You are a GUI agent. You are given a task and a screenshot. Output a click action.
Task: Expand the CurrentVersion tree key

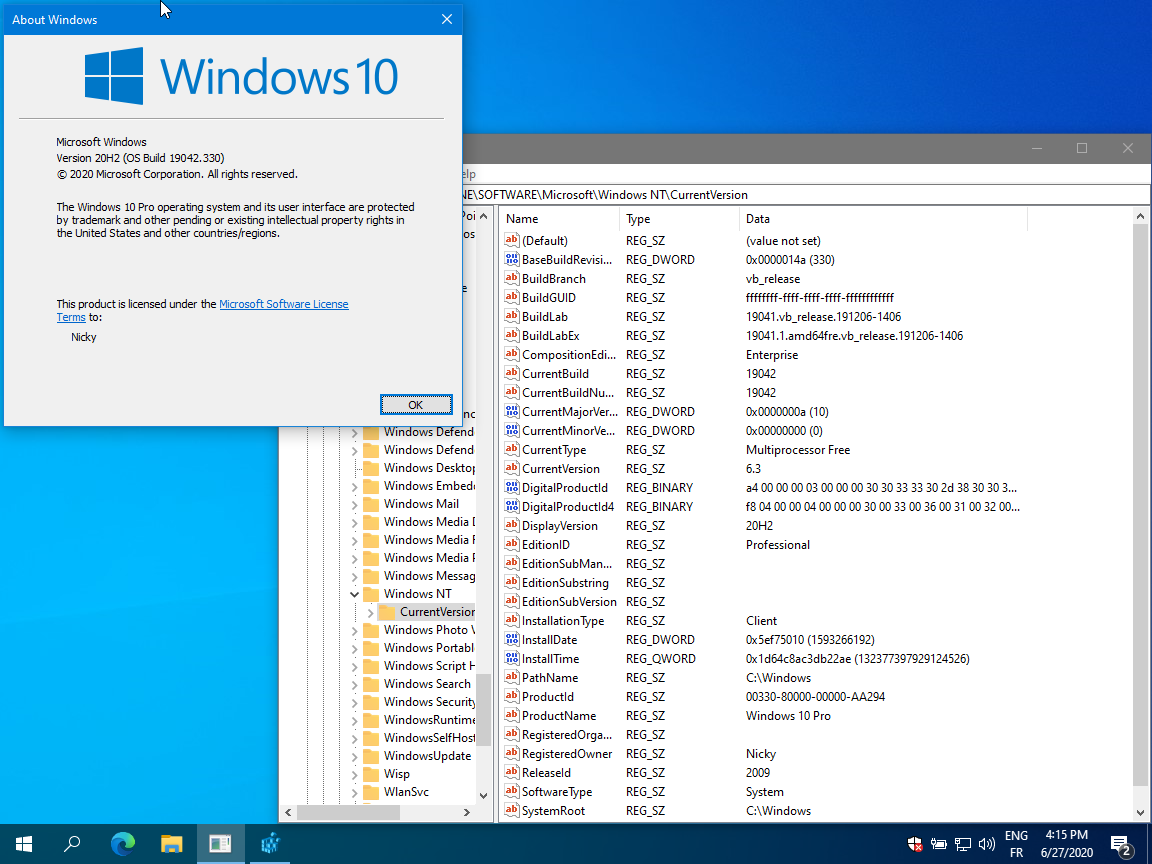[370, 612]
